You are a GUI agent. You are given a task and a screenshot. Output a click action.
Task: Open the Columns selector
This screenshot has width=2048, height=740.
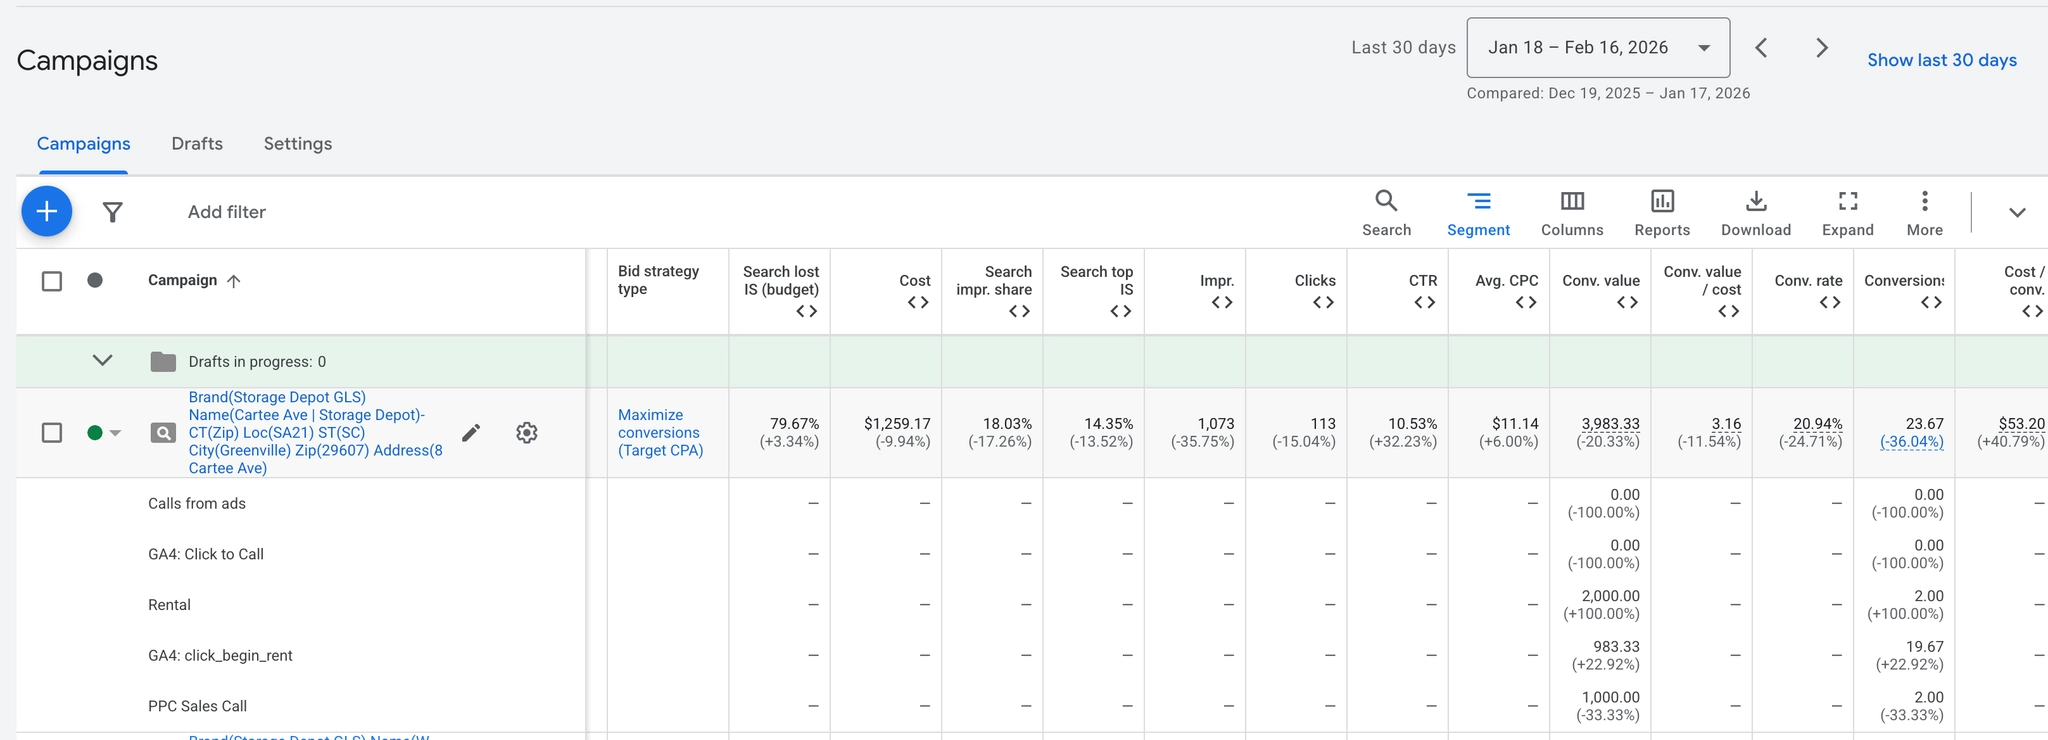click(x=1572, y=213)
